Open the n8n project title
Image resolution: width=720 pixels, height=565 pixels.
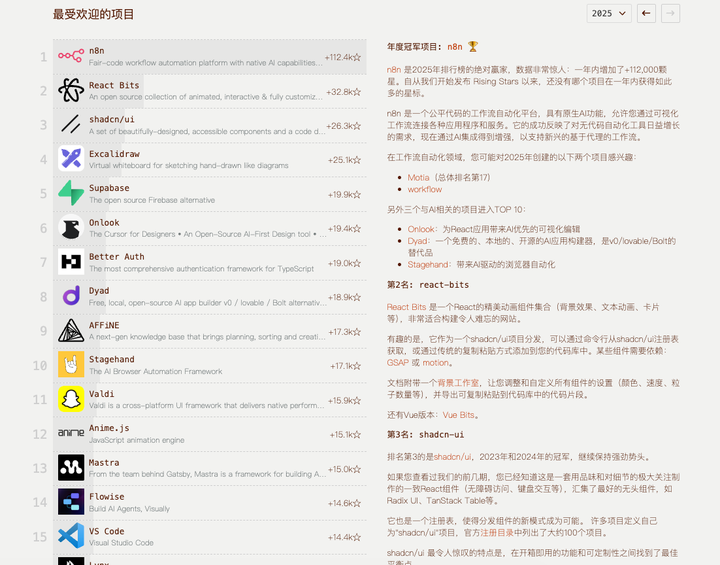coord(96,51)
